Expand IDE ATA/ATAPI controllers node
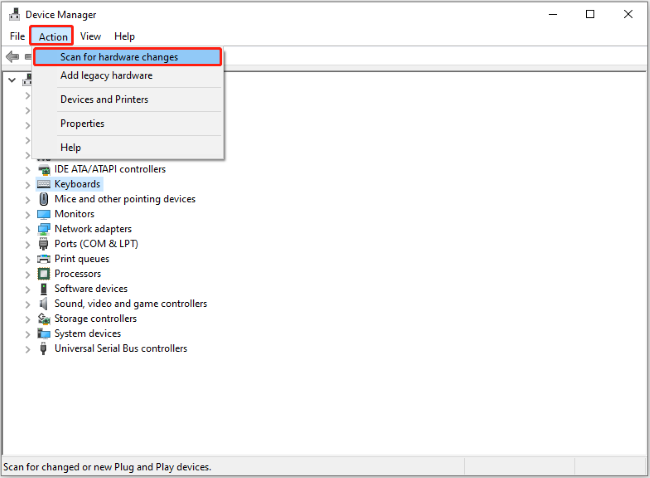 coord(28,170)
